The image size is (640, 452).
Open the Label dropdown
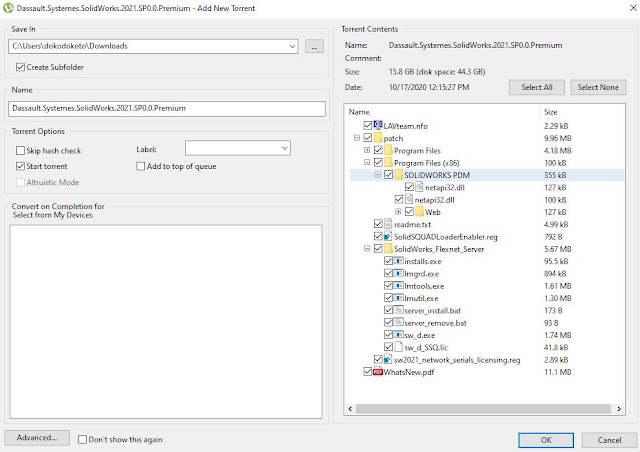click(x=284, y=148)
